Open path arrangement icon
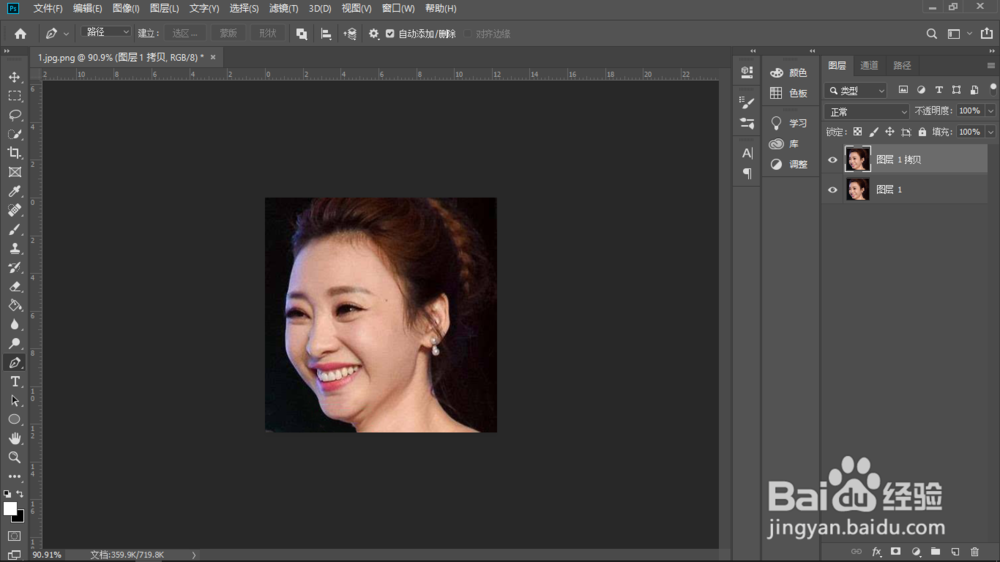Viewport: 1000px width, 562px height. pyautogui.click(x=349, y=34)
